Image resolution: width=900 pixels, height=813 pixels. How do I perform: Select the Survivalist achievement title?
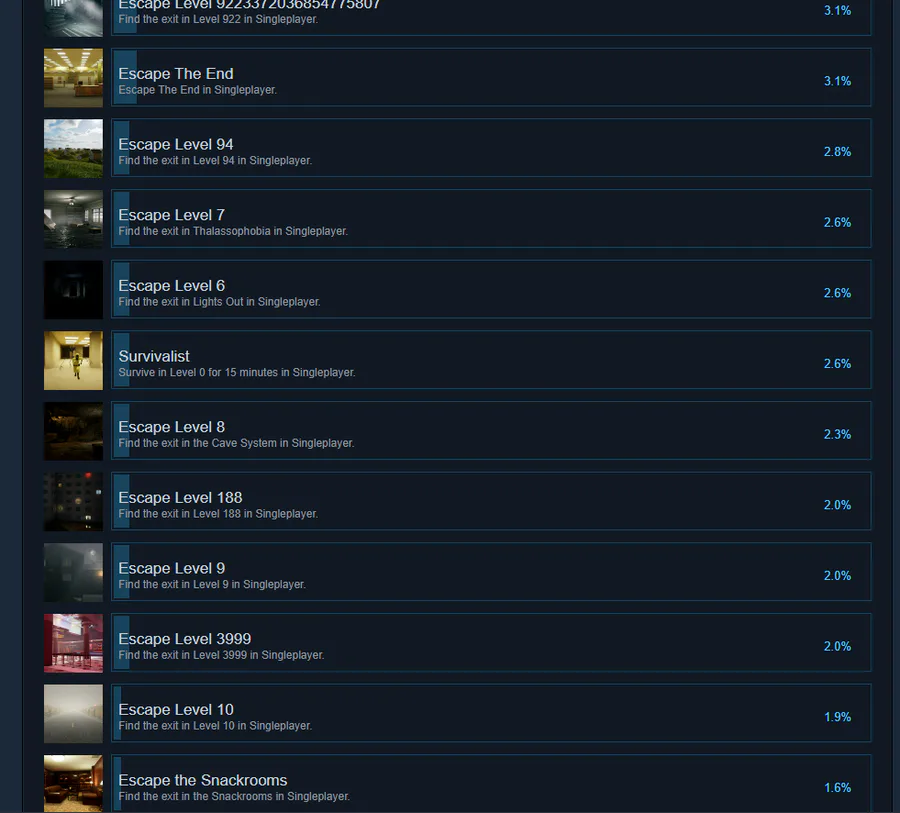(154, 356)
